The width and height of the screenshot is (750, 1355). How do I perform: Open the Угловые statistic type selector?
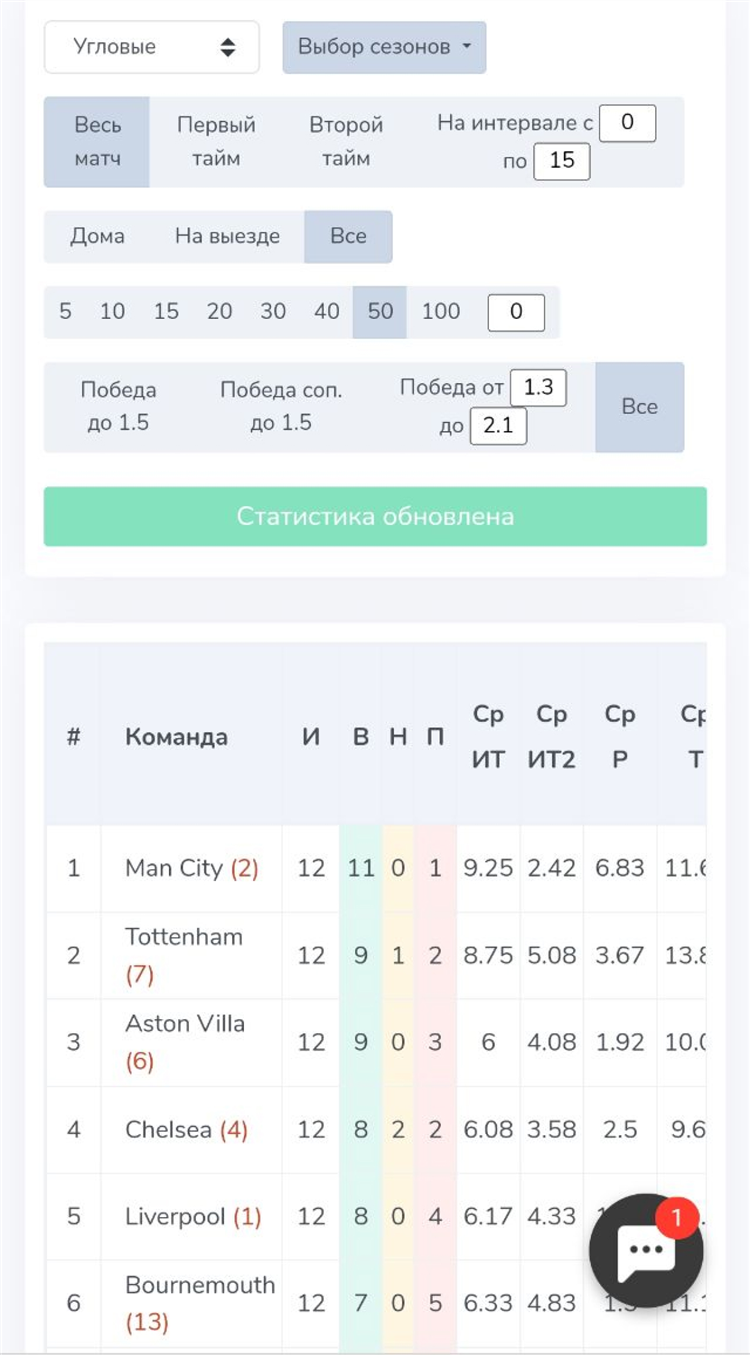tap(152, 47)
